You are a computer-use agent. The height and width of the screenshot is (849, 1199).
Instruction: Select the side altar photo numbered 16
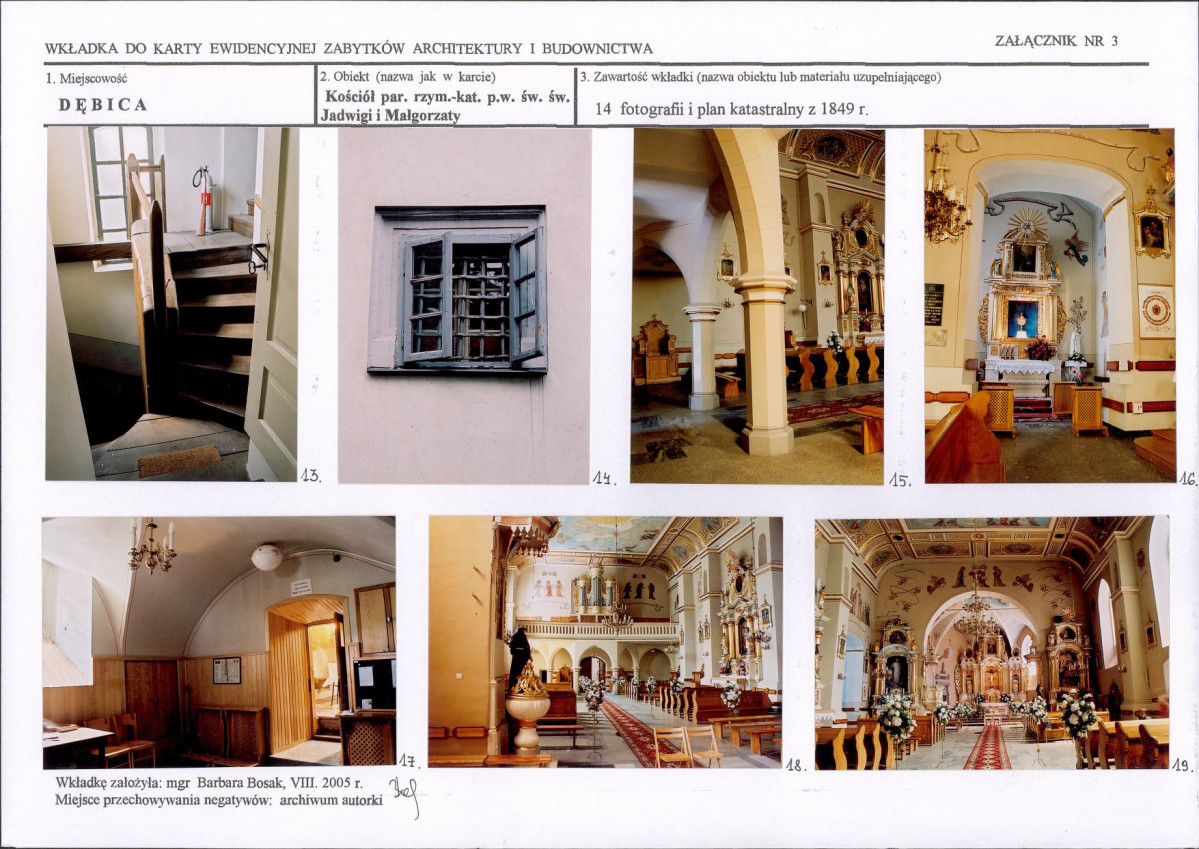pyautogui.click(x=1050, y=306)
